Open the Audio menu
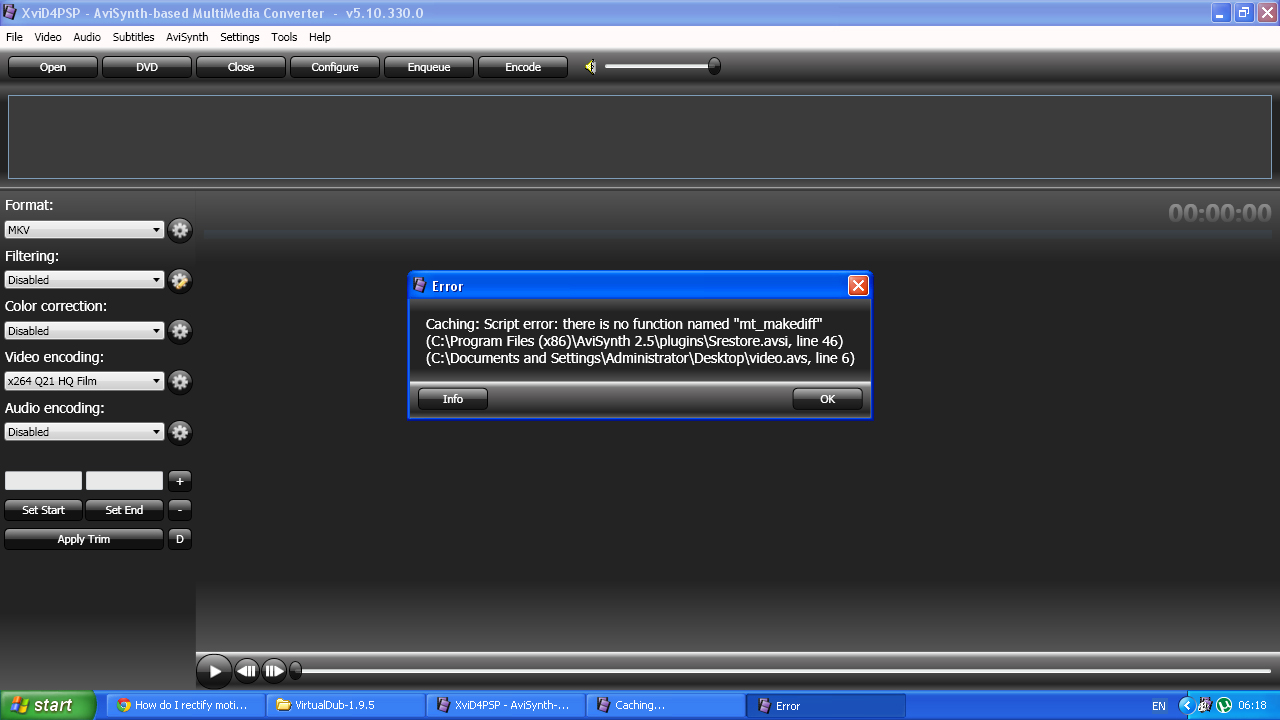The height and width of the screenshot is (720, 1280). tap(87, 37)
